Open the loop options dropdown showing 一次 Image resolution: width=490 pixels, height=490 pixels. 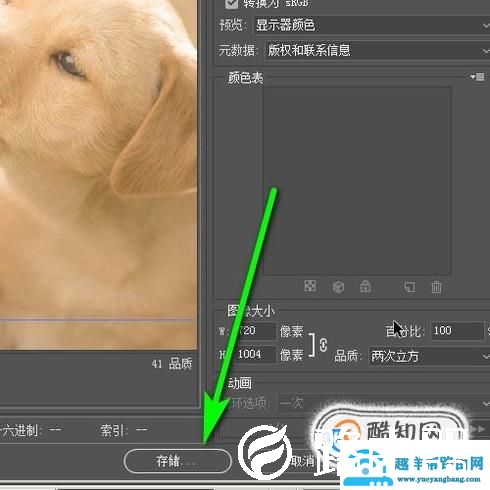pos(384,404)
